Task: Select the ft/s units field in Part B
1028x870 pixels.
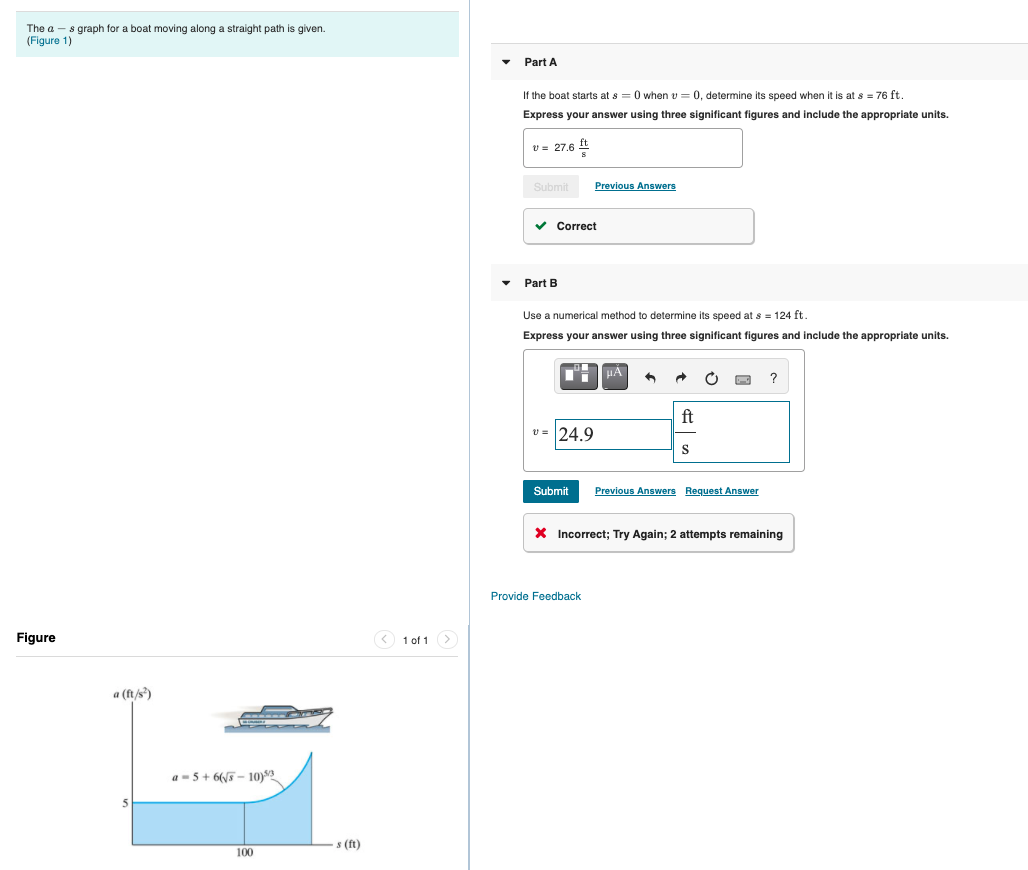Action: click(x=730, y=431)
